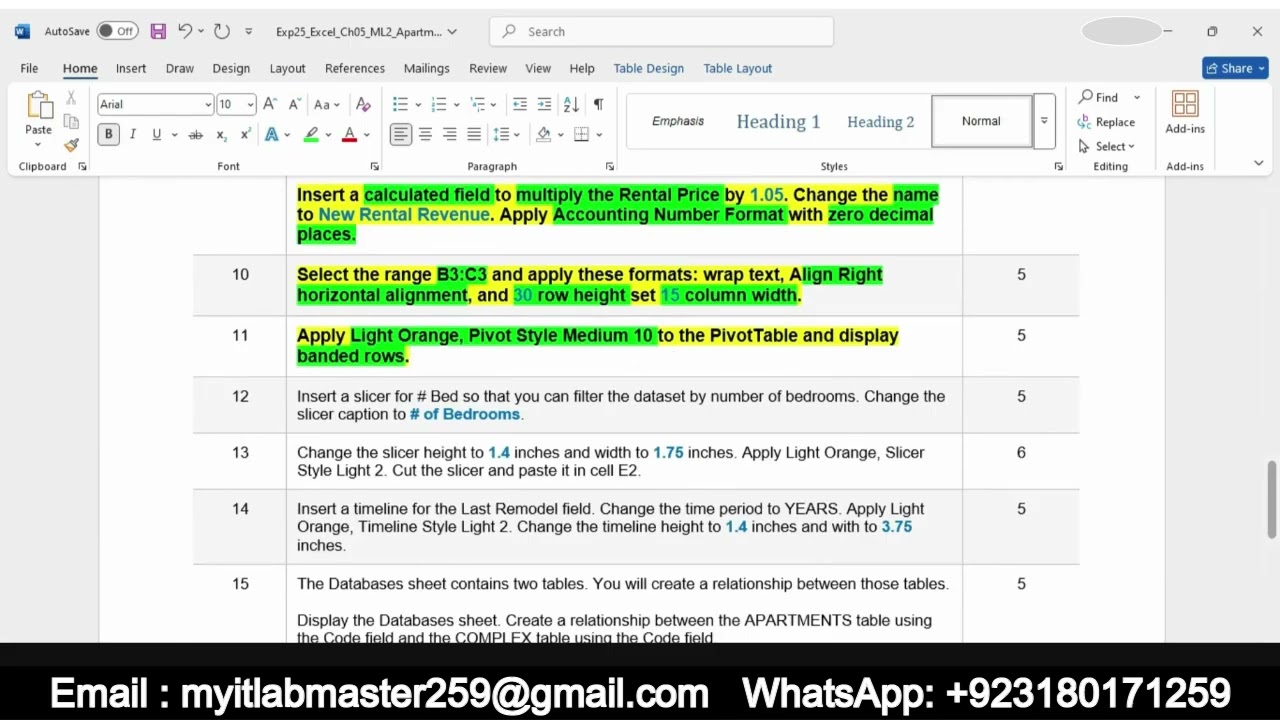
Task: Decrease font size with the shrink icon
Action: (x=295, y=104)
